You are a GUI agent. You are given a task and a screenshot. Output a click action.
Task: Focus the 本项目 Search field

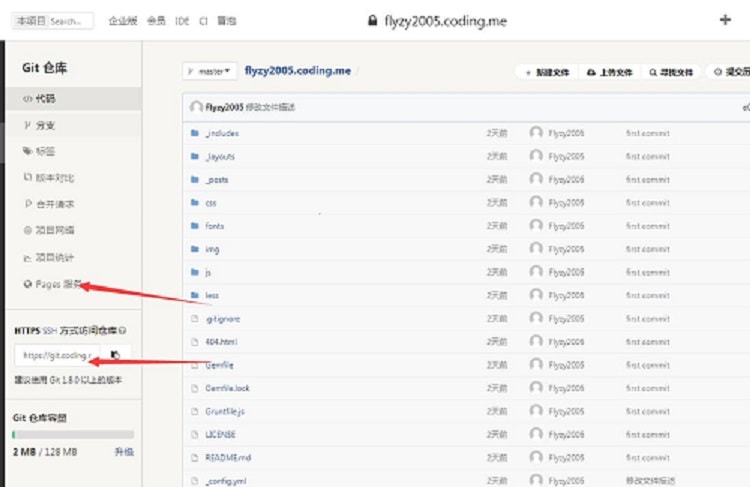[x=53, y=21]
